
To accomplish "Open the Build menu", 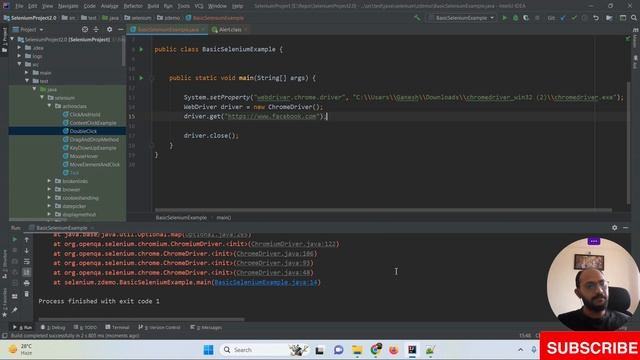I will point(153,6).
